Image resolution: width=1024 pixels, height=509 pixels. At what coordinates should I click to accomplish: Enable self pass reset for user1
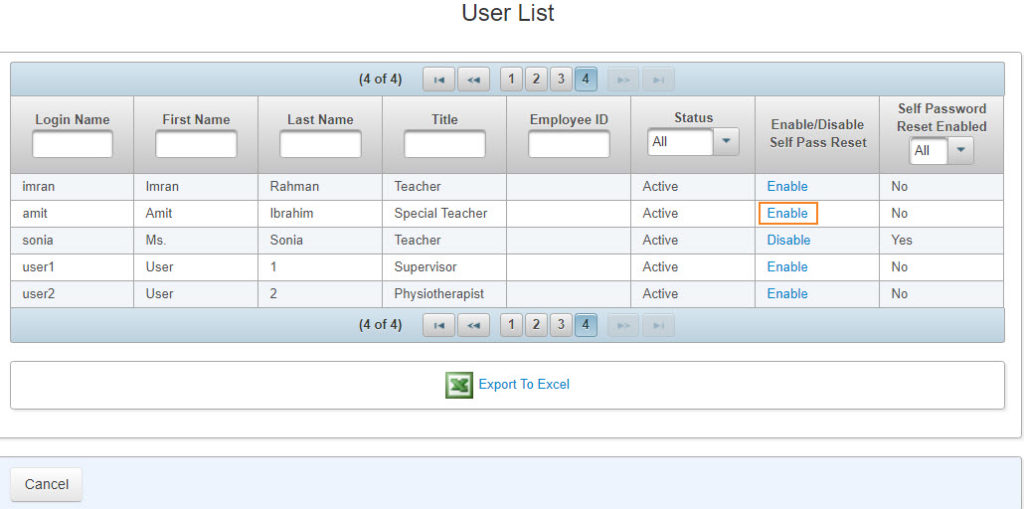(x=787, y=267)
